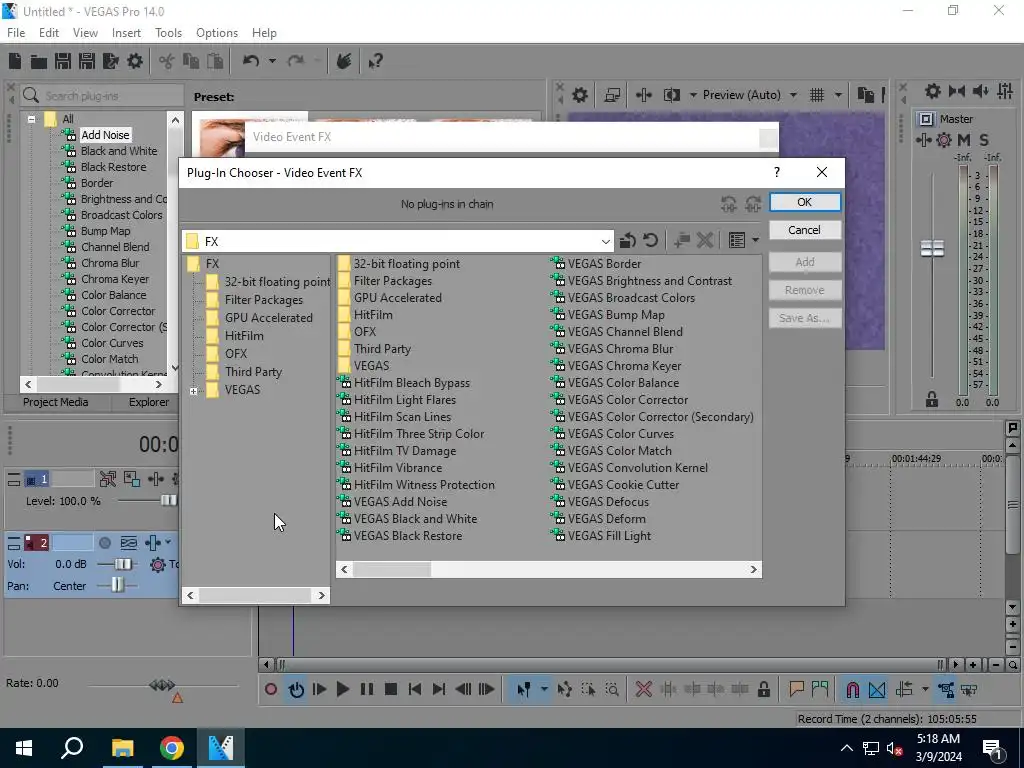This screenshot has height=768, width=1024.
Task: Open Edit Tool selector dropdown arrow
Action: pos(543,689)
